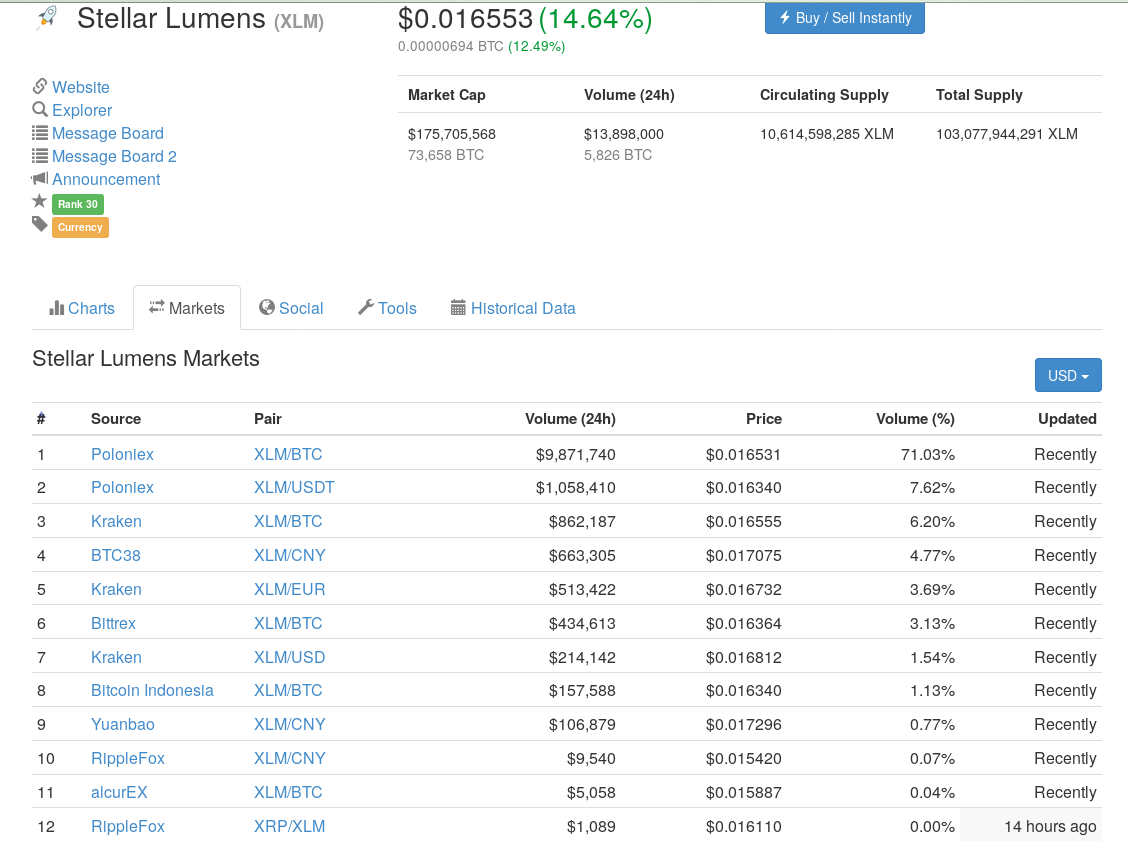The width and height of the screenshot is (1128, 860).
Task: Click the globe icon in Social tab
Action: [x=267, y=307]
